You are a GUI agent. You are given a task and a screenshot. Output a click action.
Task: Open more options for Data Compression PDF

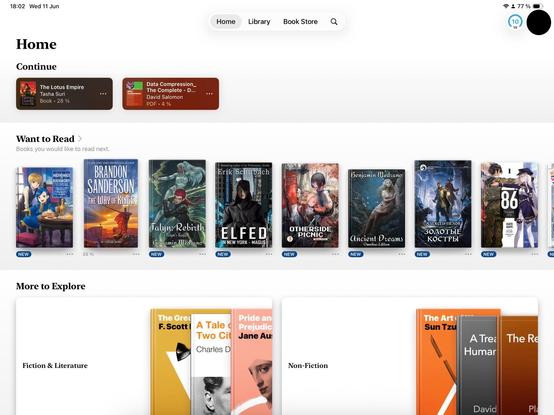210,94
